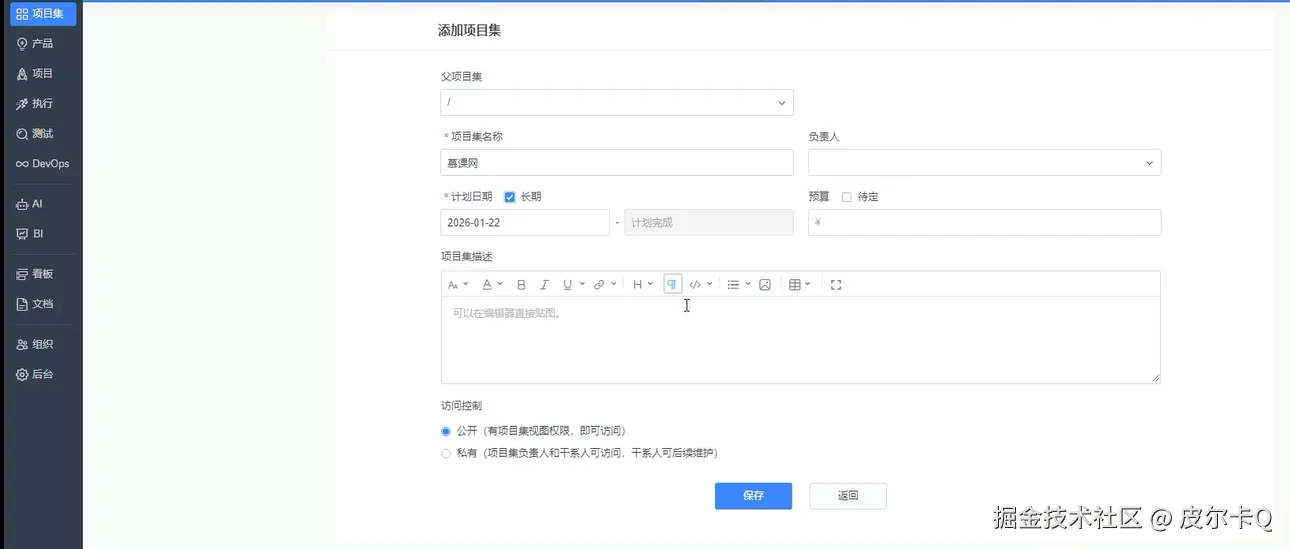Open the heading H dropdown
This screenshot has height=549, width=1290.
[642, 285]
